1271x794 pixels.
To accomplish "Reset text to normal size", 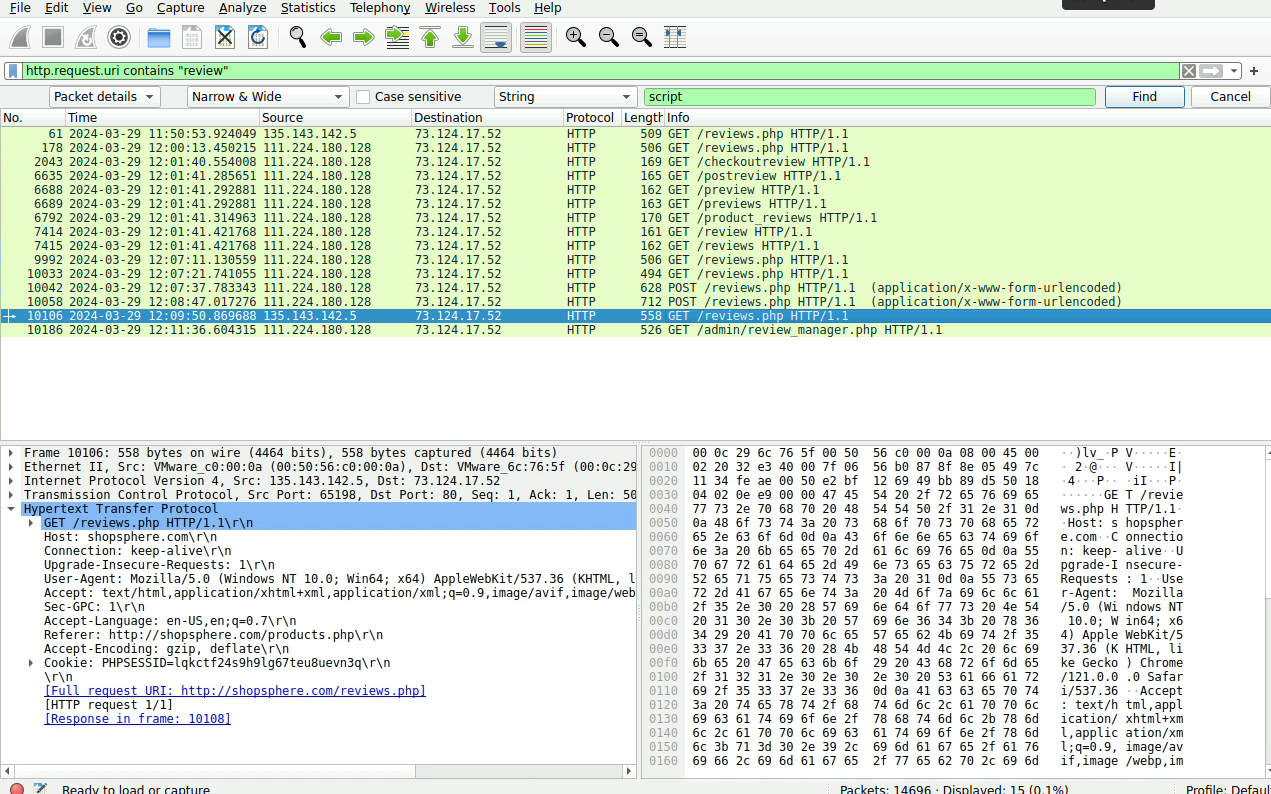I will (x=642, y=38).
